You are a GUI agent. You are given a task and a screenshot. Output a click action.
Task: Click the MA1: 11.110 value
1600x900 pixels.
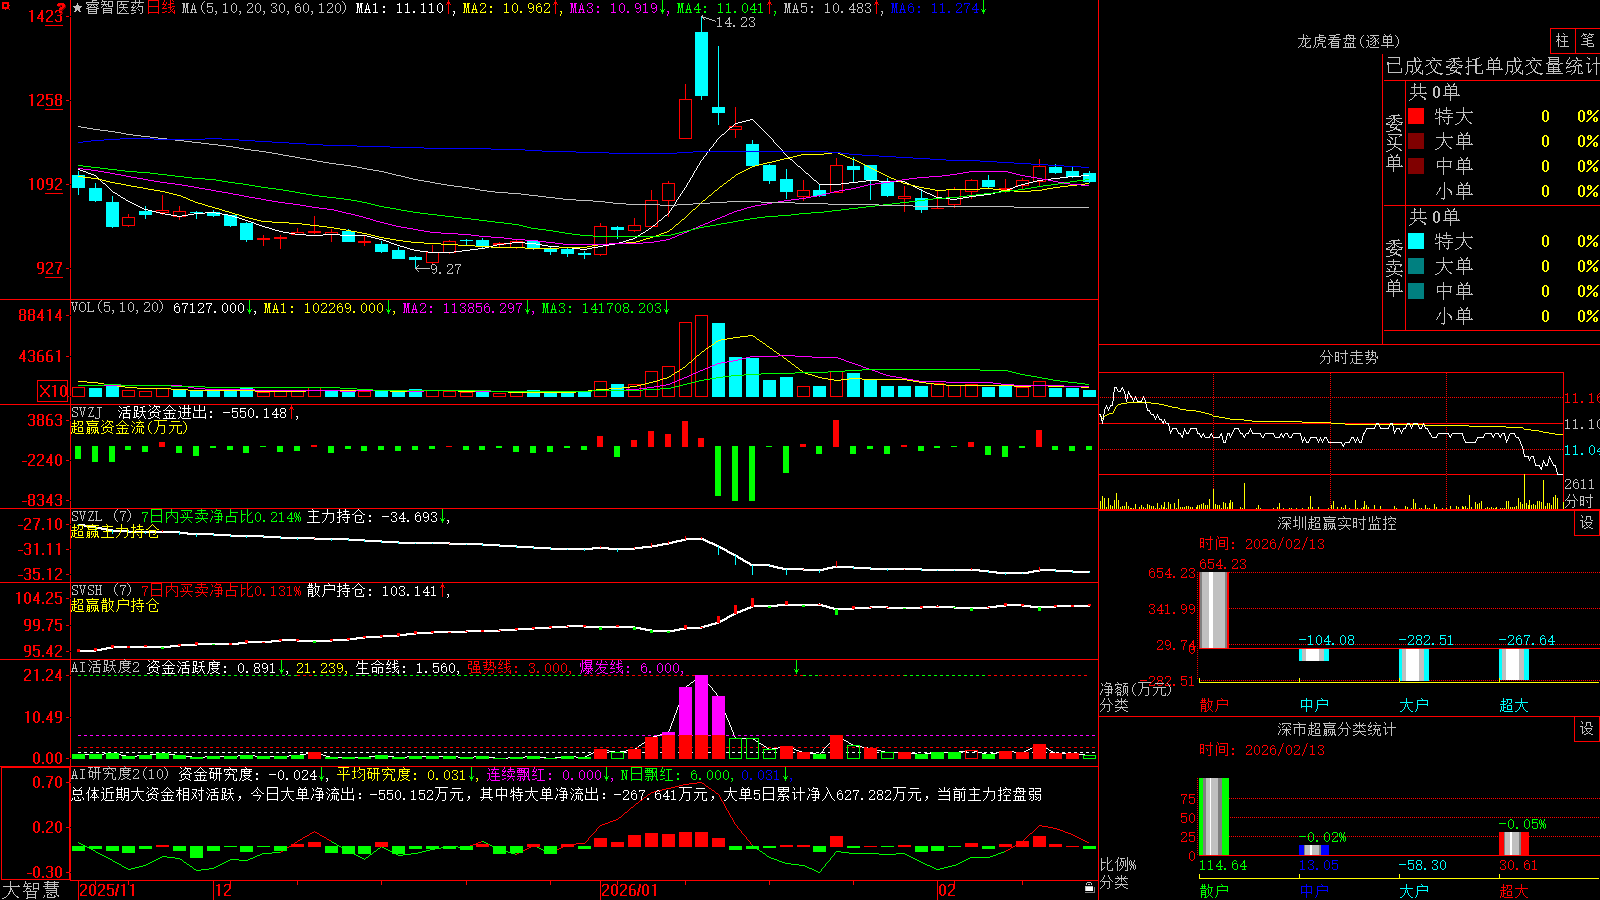(x=400, y=8)
